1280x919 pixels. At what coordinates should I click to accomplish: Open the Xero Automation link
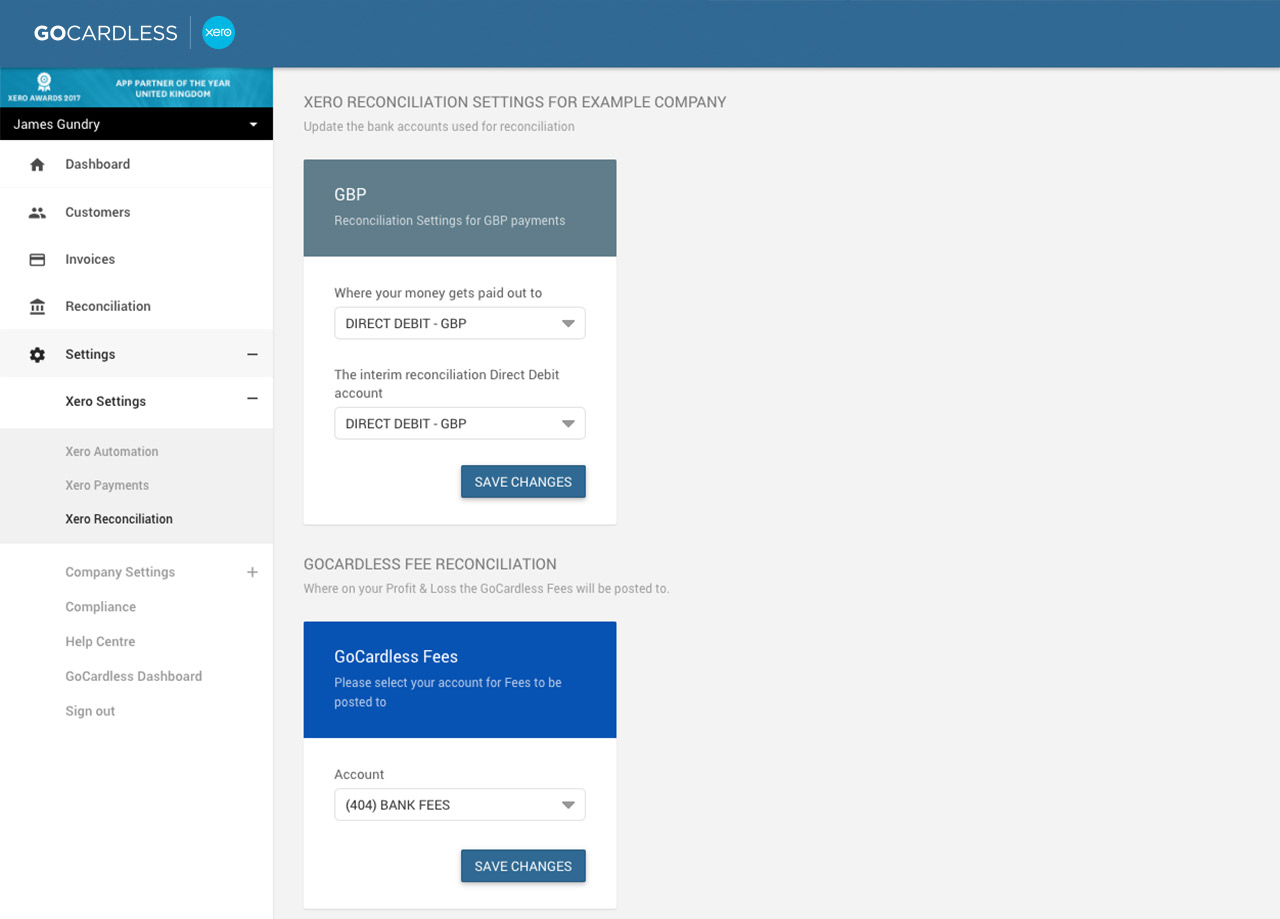(x=112, y=451)
